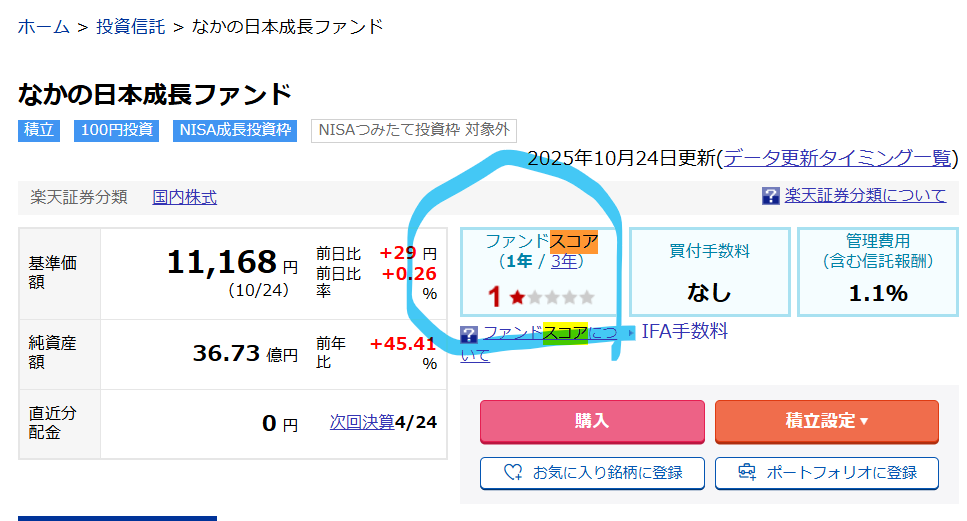Viewport: 967px width, 521px height.
Task: Click the question icon beside ファンドスコアについて
Action: click(469, 335)
